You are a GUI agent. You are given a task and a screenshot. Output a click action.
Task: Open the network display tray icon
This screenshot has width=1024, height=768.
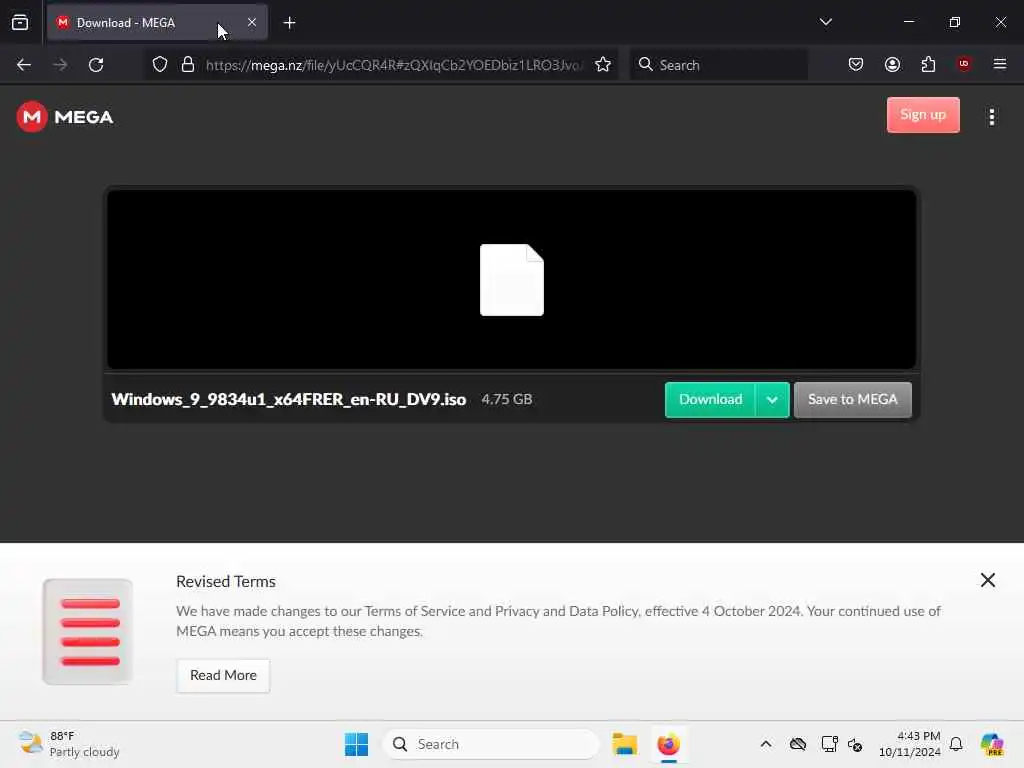coord(829,744)
